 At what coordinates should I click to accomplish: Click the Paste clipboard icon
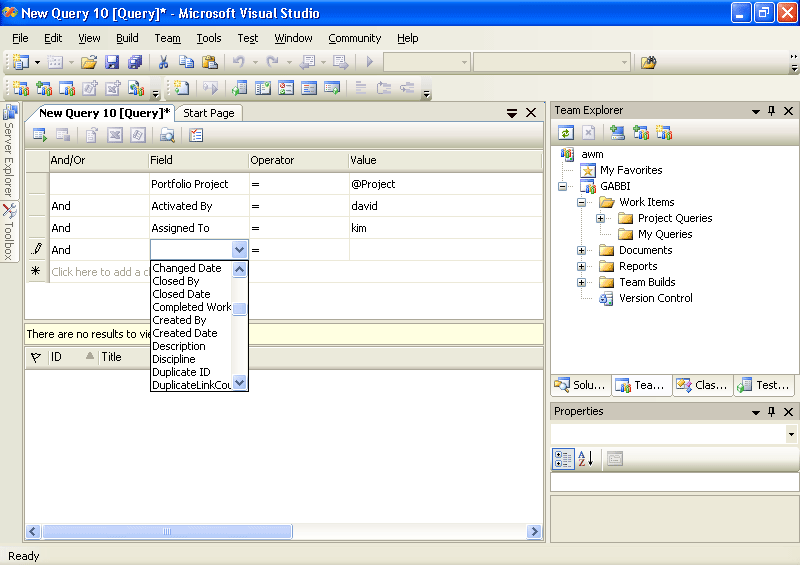[x=211, y=62]
